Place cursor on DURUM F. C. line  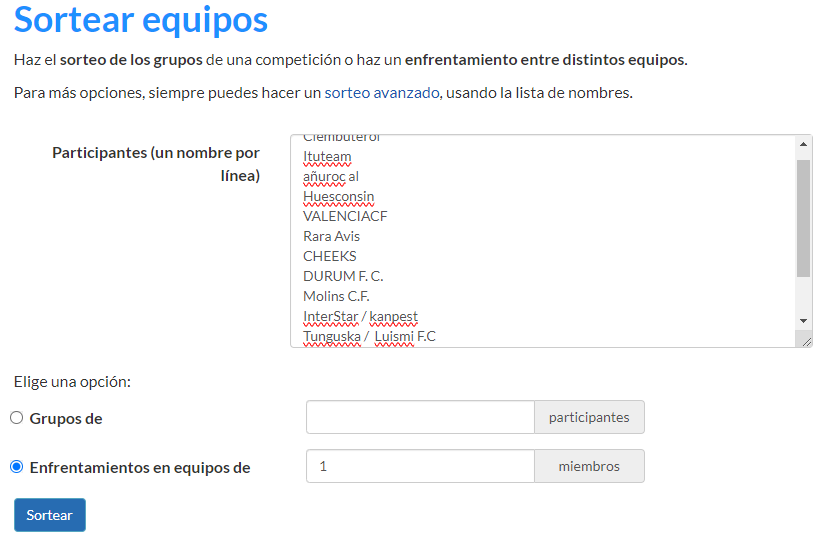pyautogui.click(x=343, y=276)
